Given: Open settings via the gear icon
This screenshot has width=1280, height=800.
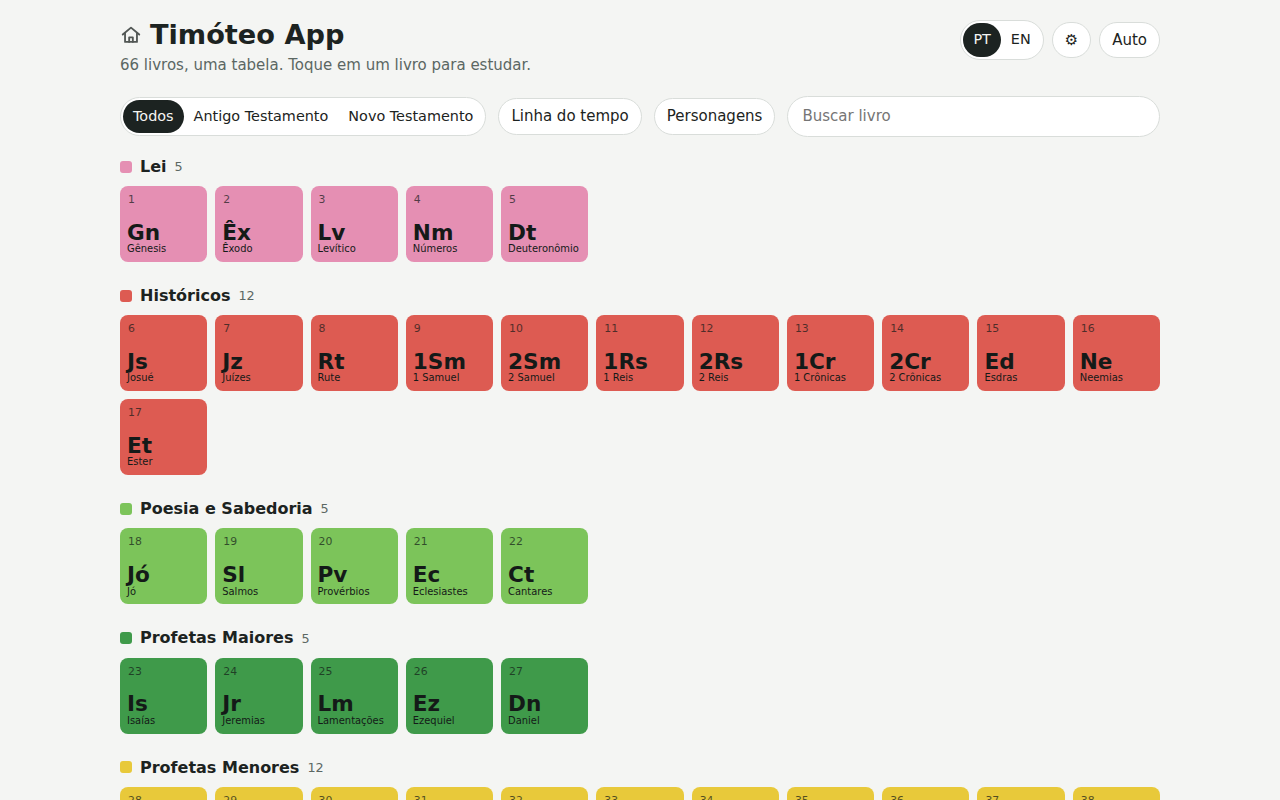Looking at the screenshot, I should tap(1071, 40).
